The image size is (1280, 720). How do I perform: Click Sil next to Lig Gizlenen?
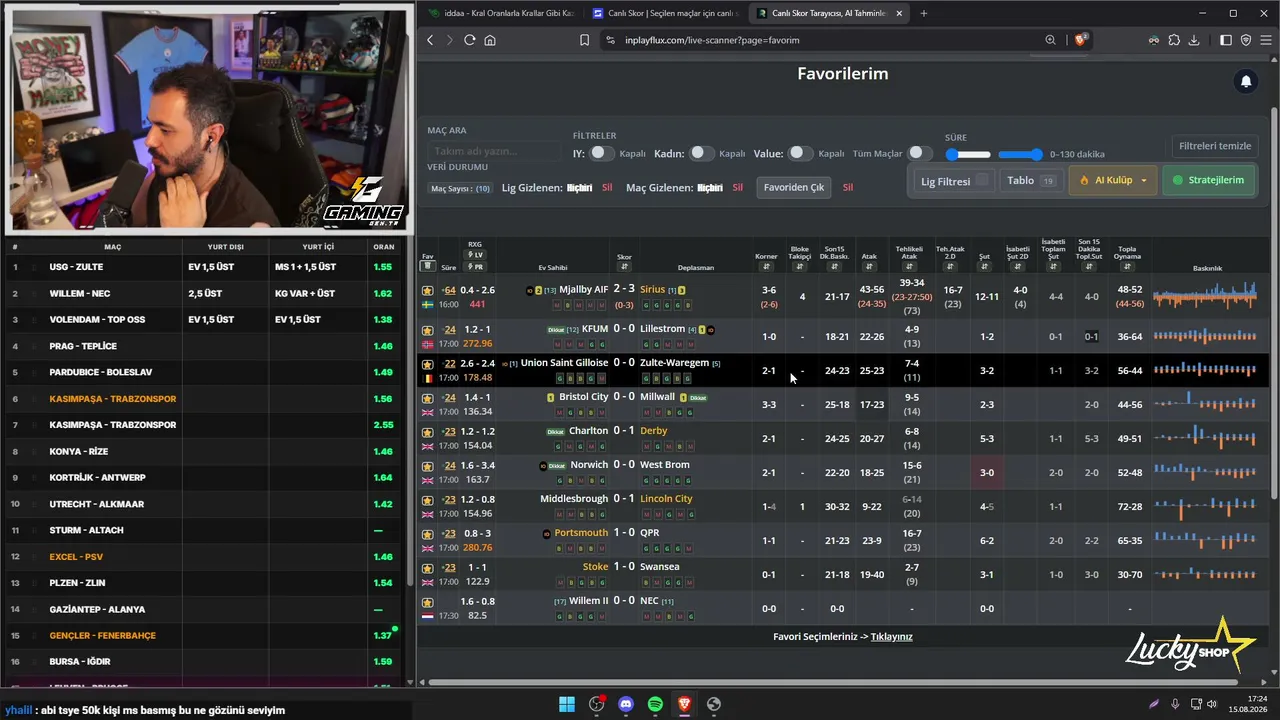click(x=607, y=188)
